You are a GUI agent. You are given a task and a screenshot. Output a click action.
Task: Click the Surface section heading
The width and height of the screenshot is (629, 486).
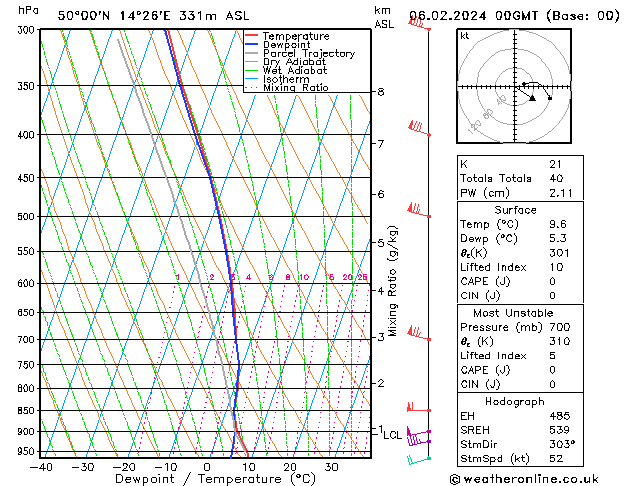click(x=515, y=210)
